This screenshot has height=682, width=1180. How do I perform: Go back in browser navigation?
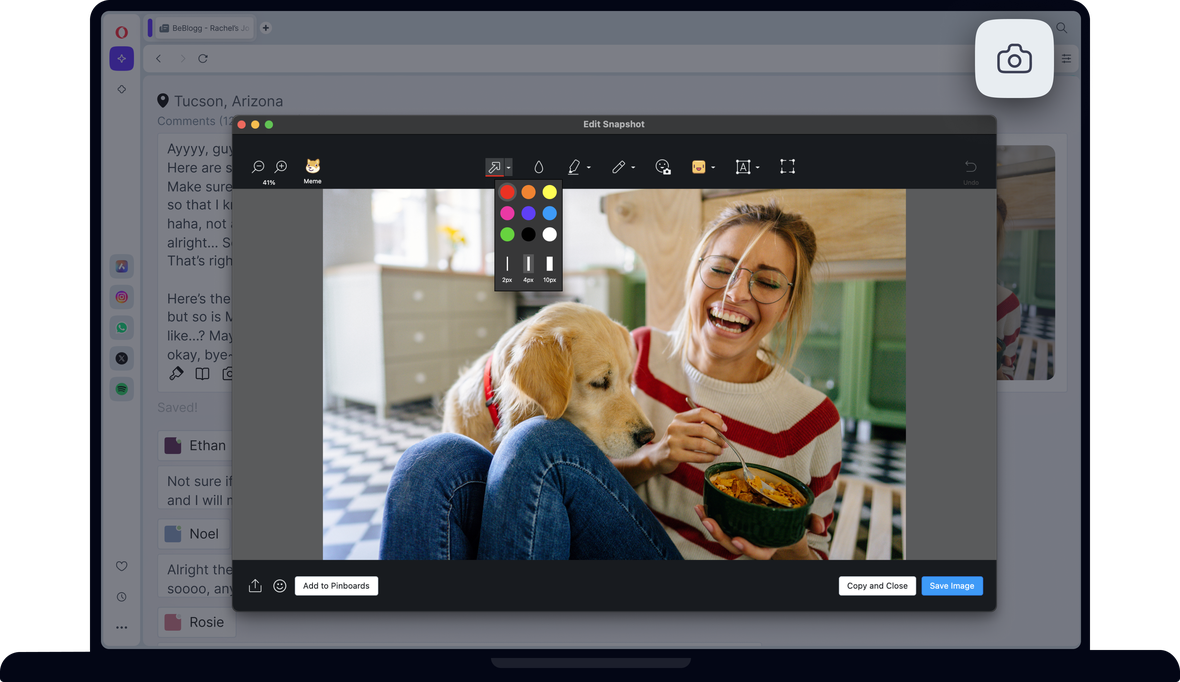point(158,58)
